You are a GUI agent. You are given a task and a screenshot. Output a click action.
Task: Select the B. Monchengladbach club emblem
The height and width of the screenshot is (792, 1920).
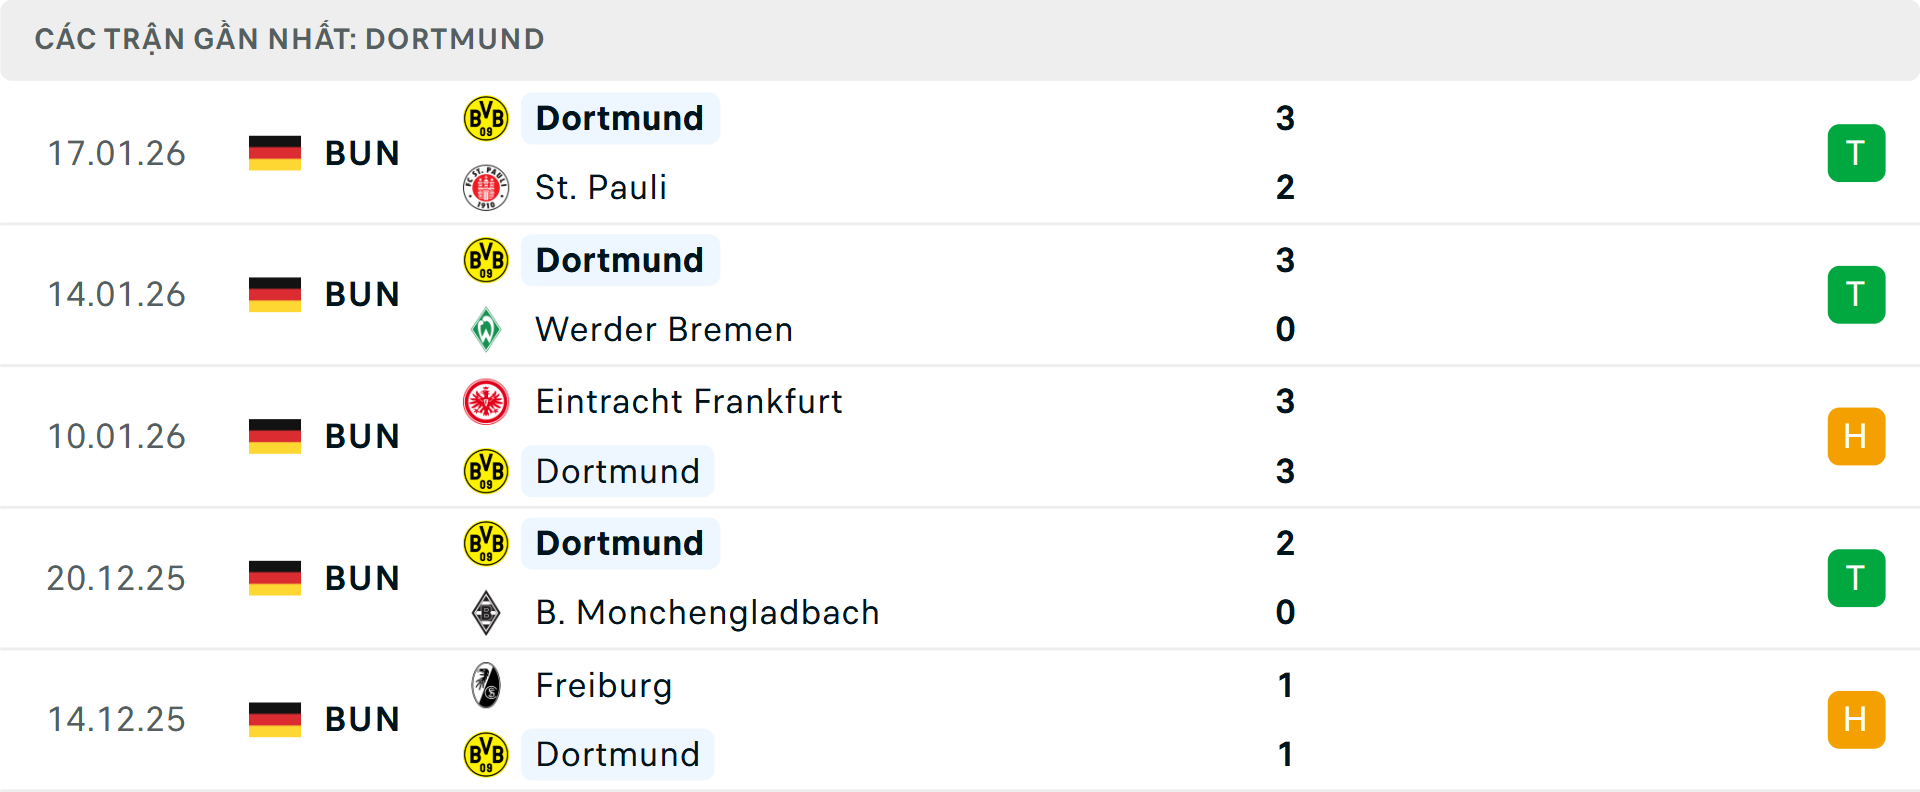pyautogui.click(x=487, y=612)
